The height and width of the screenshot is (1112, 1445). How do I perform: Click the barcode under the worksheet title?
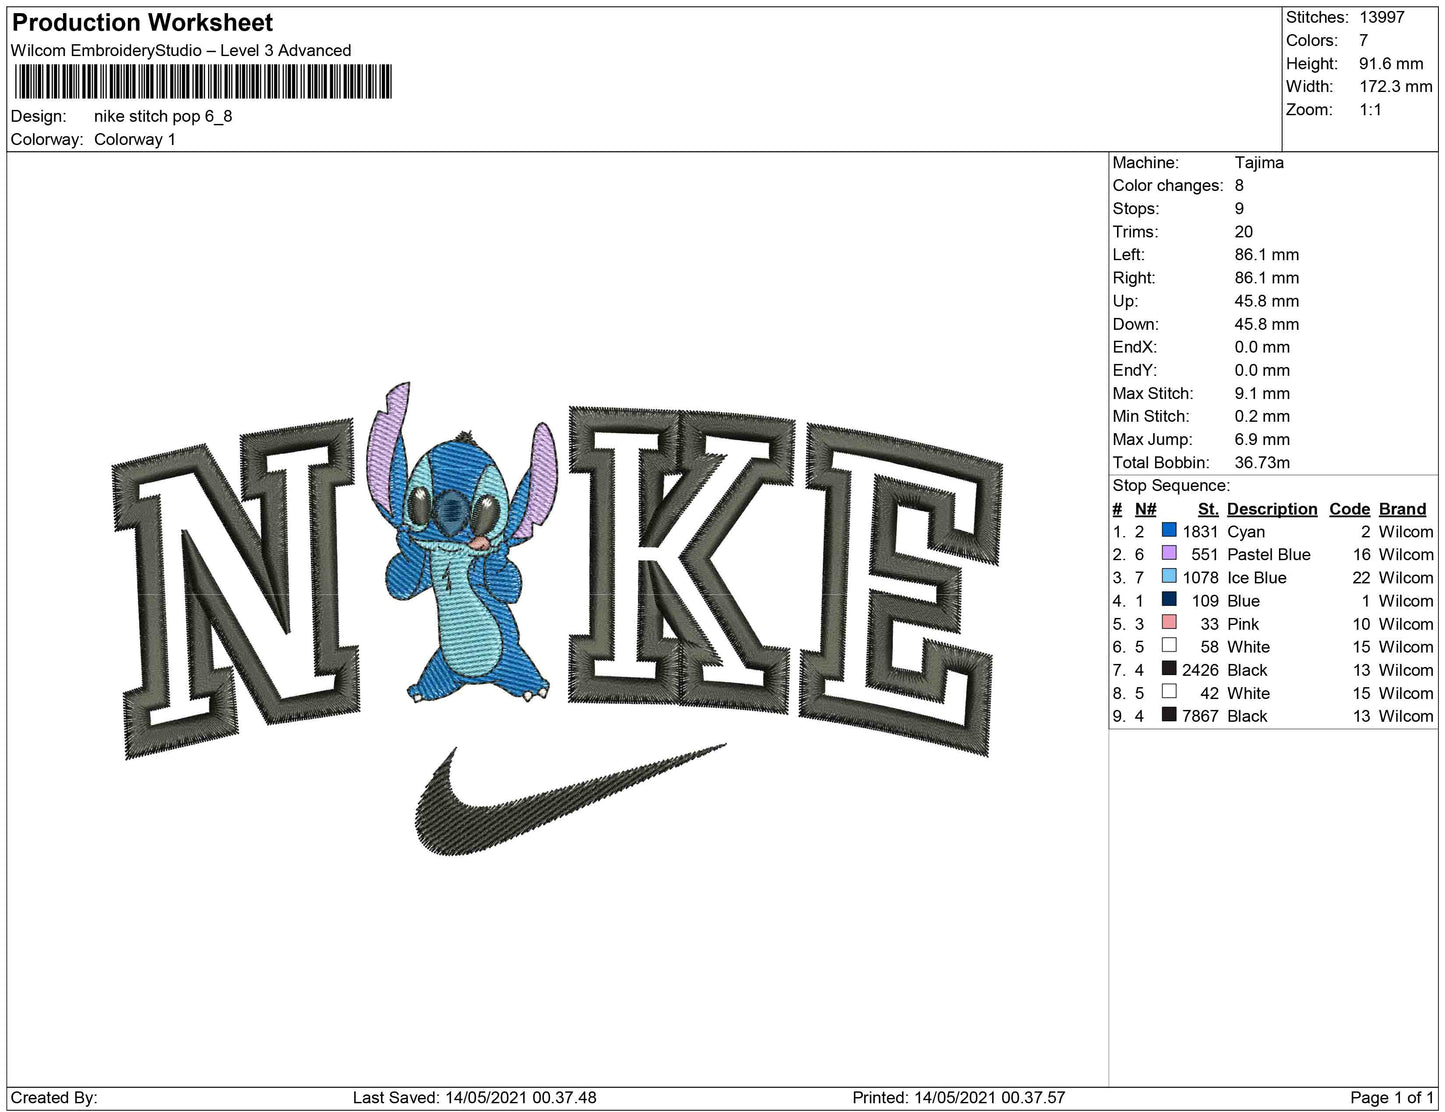point(203,81)
